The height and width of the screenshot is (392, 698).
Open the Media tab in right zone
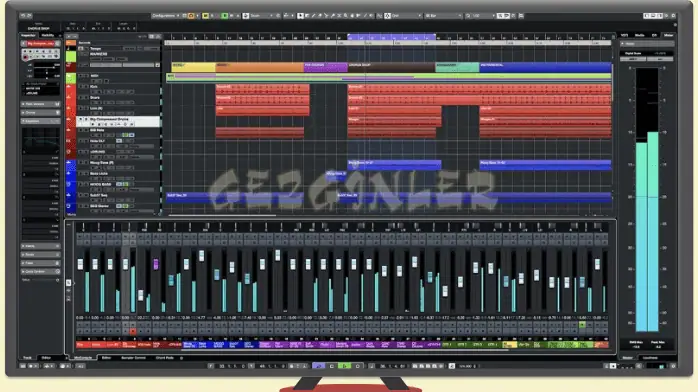[x=640, y=35]
